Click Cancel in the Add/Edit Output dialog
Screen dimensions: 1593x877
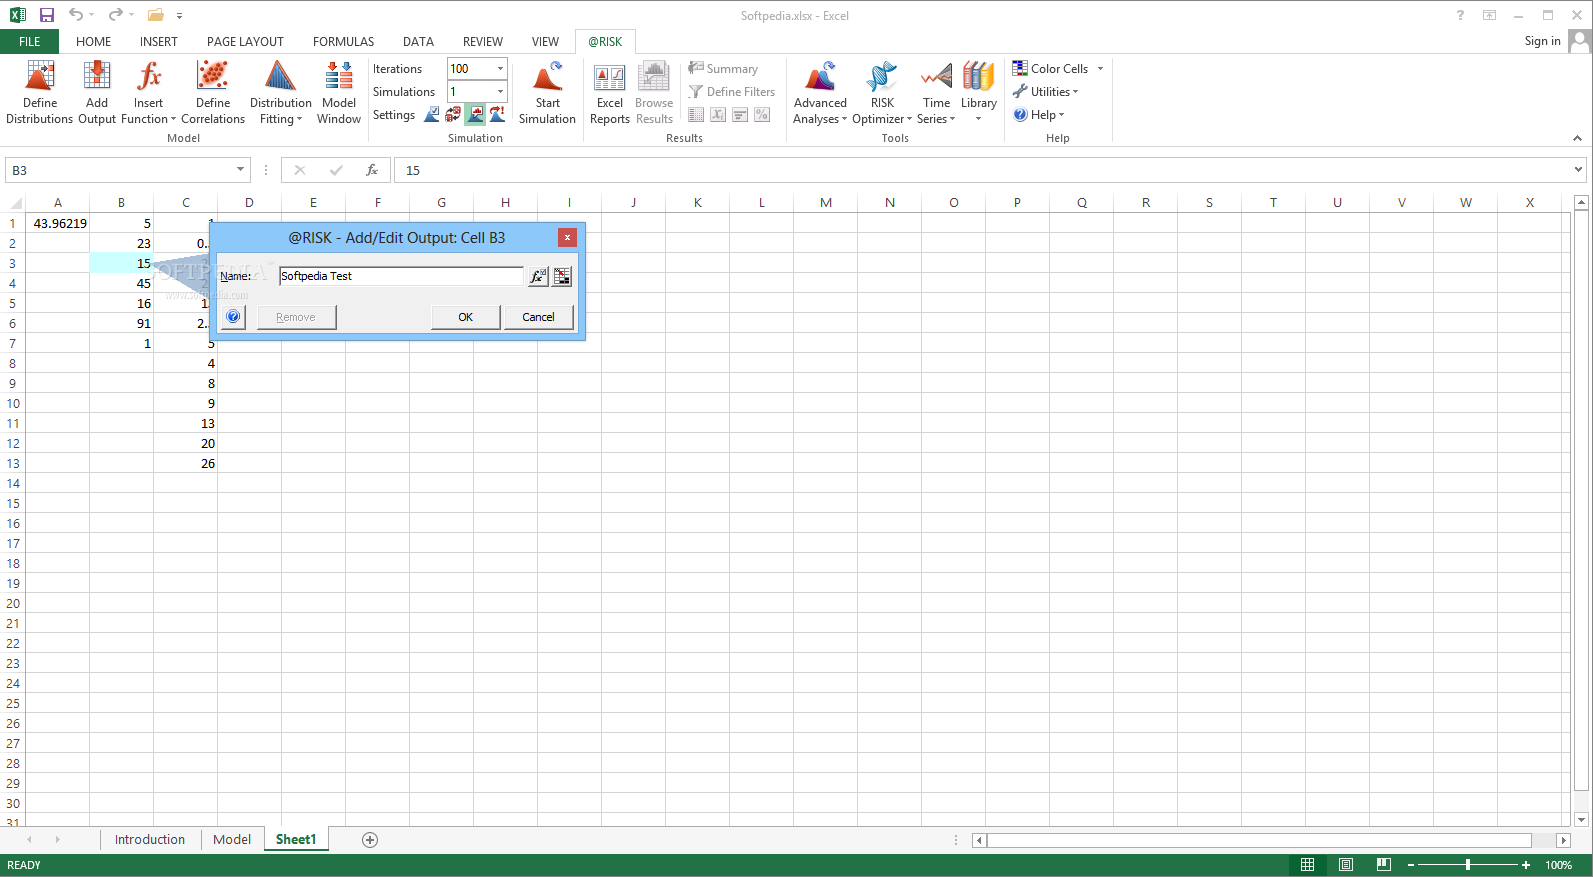tap(538, 317)
